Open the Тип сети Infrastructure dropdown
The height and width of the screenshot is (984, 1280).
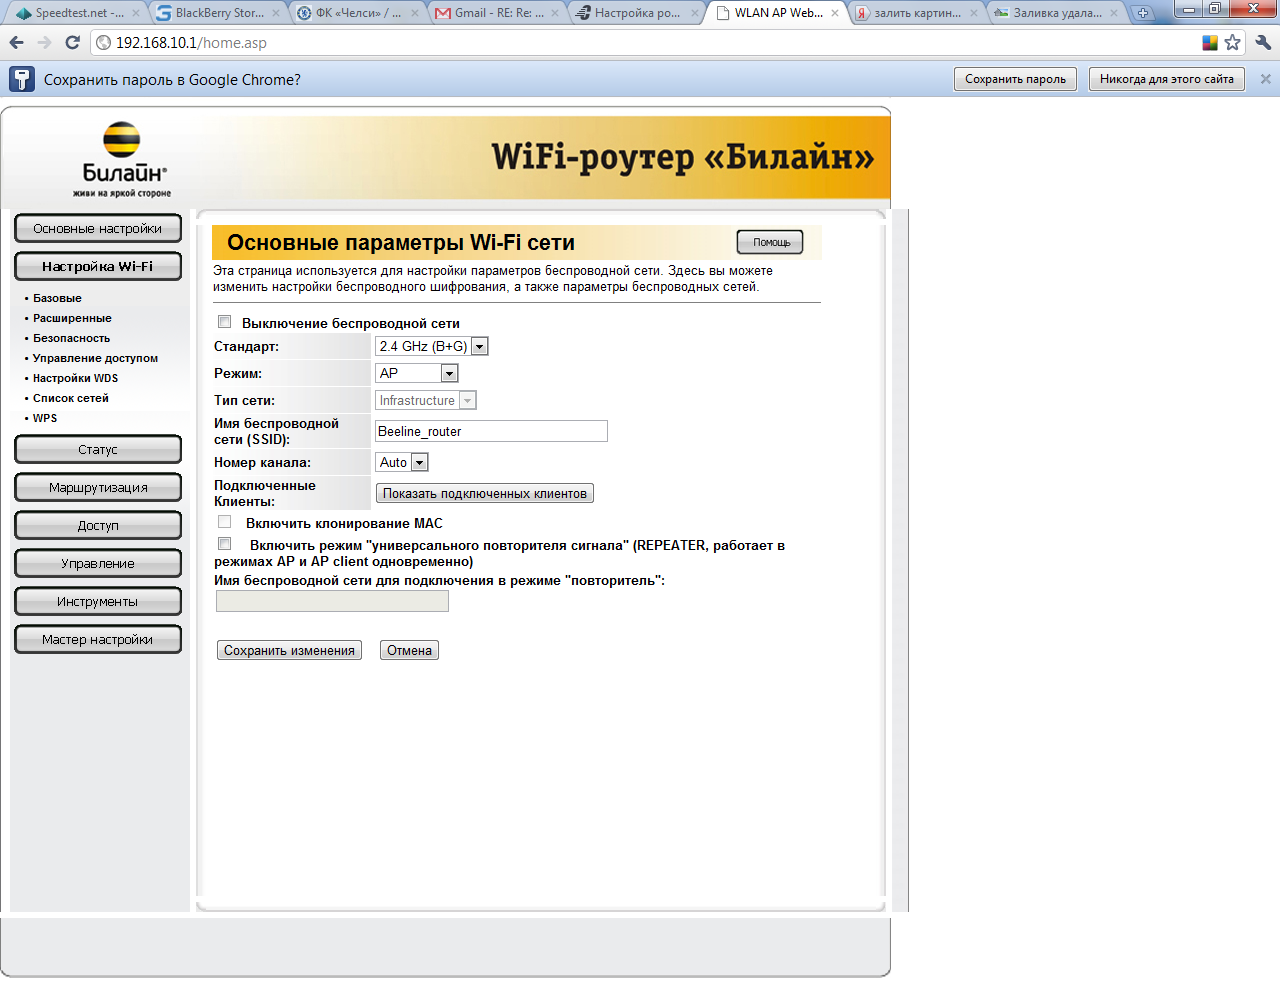click(x=426, y=400)
